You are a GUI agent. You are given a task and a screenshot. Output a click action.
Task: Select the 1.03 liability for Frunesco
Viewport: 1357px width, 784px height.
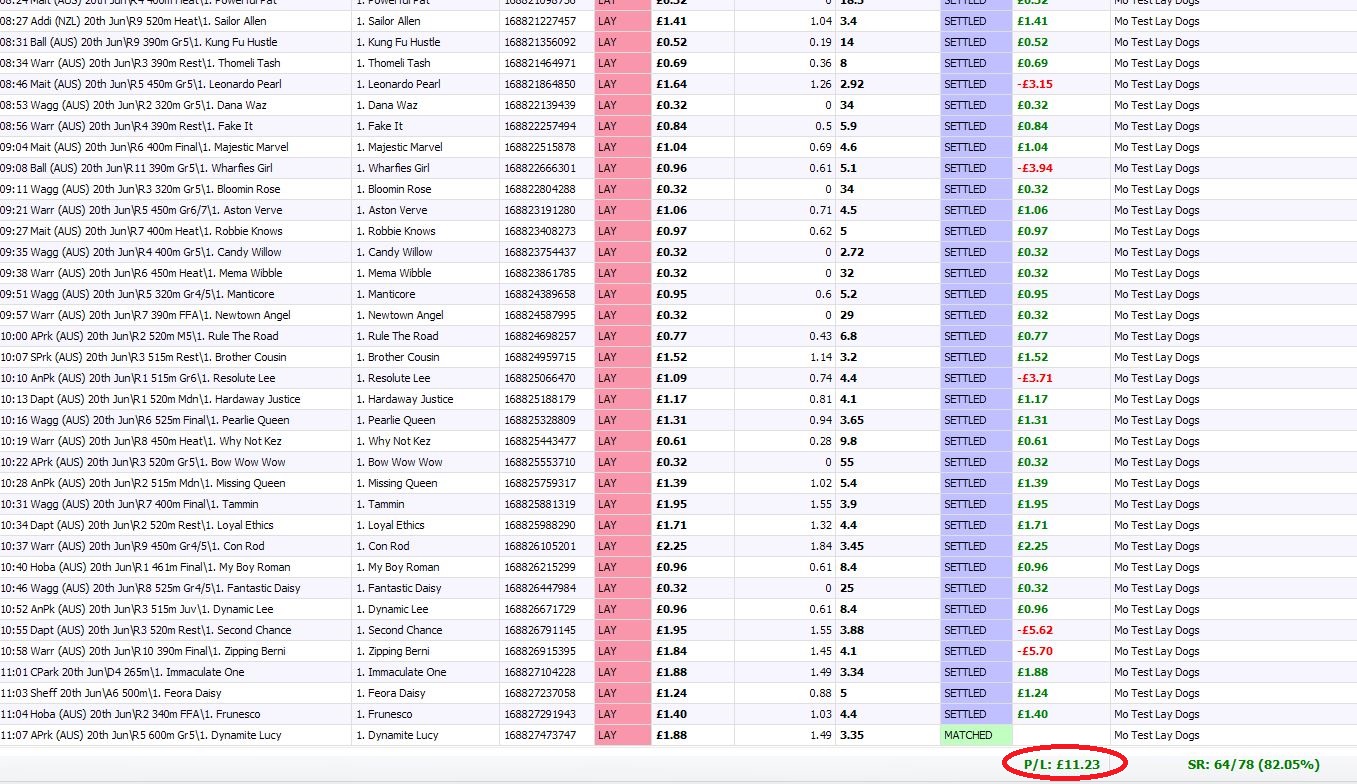click(821, 714)
